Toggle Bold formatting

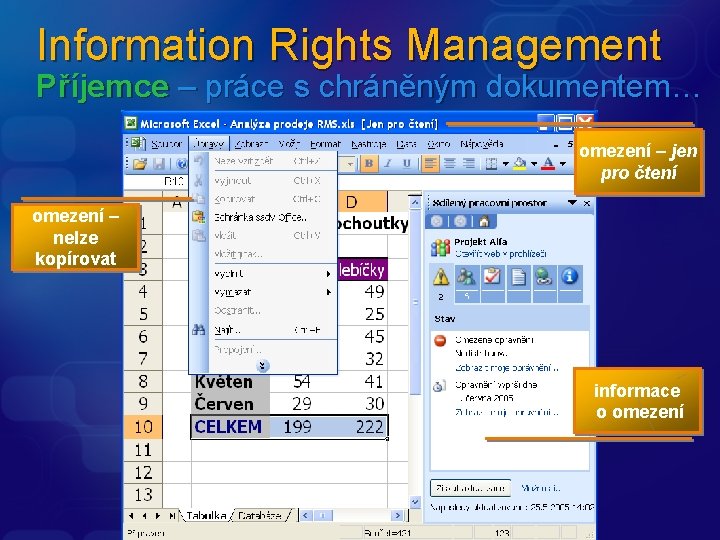368,163
